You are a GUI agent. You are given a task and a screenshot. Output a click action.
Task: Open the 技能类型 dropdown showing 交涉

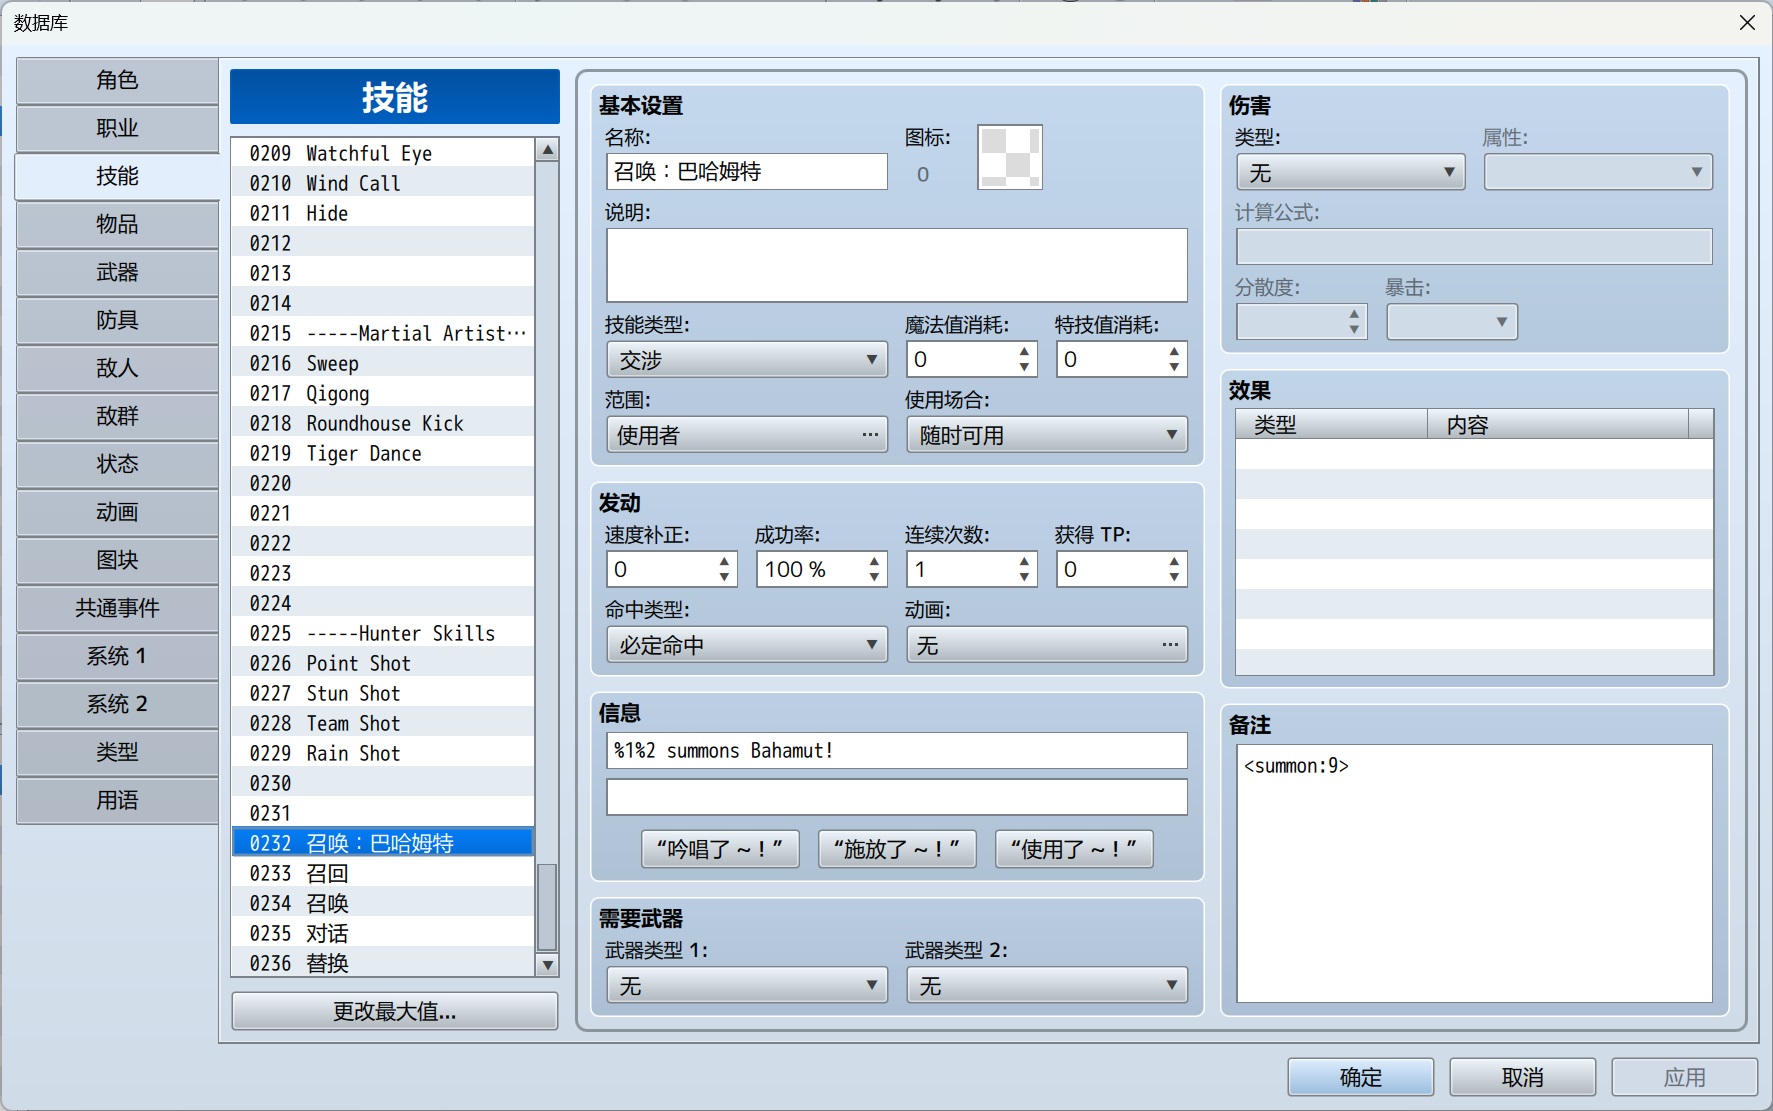pyautogui.click(x=746, y=360)
